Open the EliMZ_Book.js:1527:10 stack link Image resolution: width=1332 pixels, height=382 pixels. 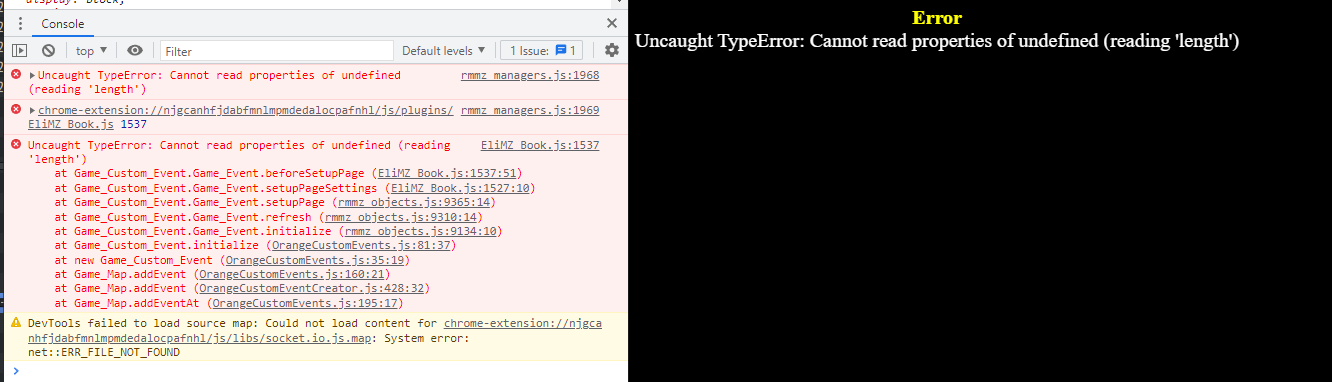pyautogui.click(x=461, y=187)
